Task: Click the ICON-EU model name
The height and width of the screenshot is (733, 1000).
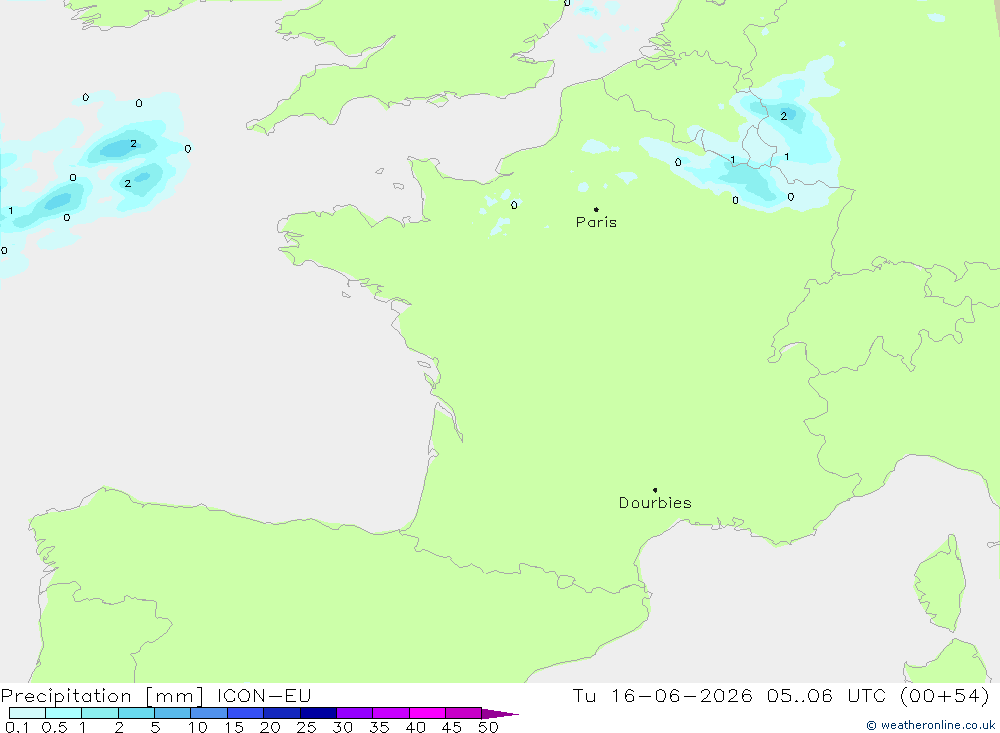Action: tap(264, 695)
